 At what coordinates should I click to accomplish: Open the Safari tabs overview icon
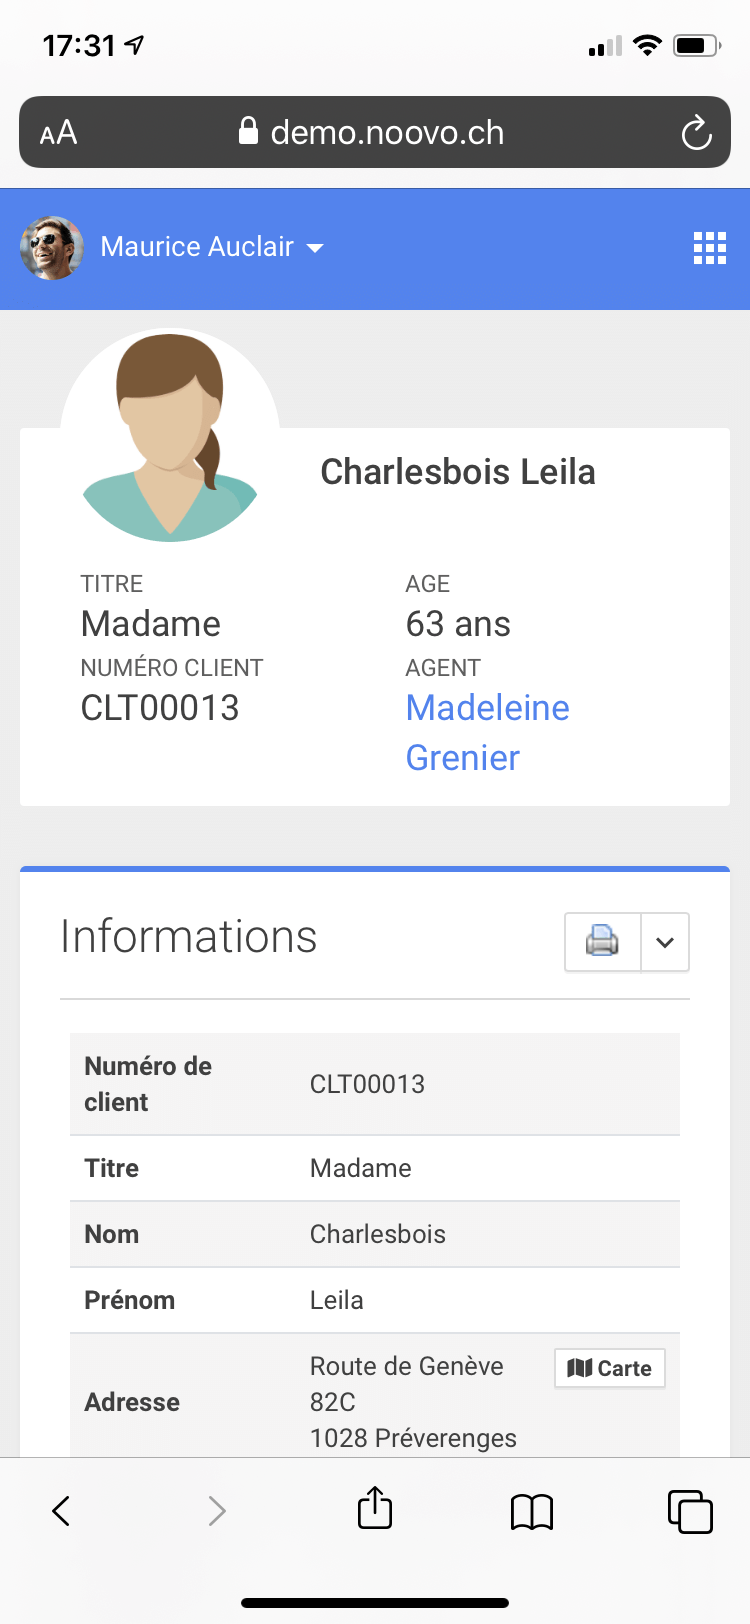click(x=690, y=1511)
